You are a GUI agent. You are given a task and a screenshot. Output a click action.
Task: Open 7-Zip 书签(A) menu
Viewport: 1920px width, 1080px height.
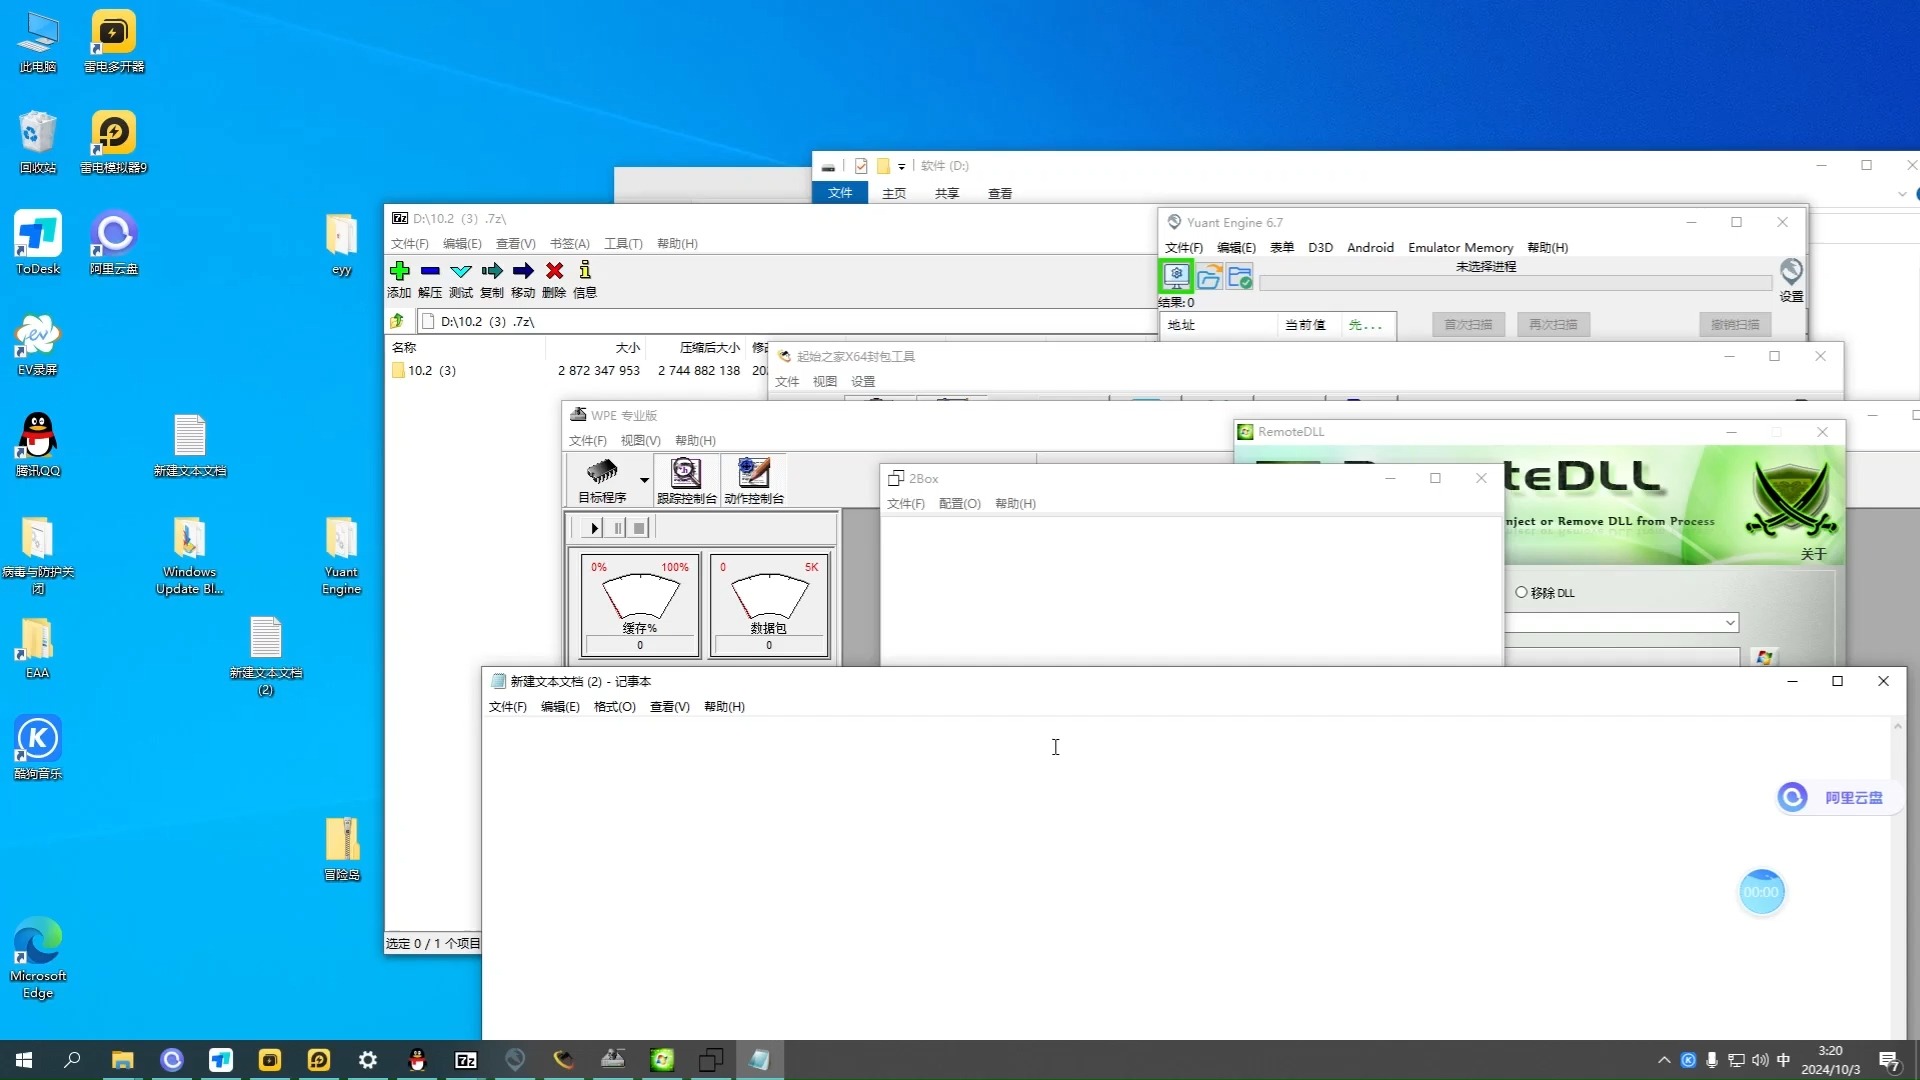pos(569,243)
